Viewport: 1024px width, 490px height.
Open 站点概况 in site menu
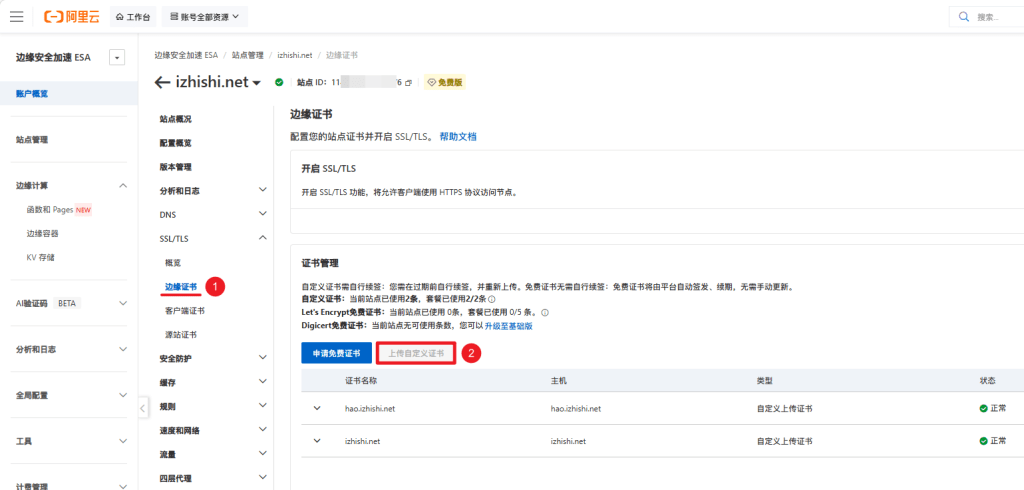point(176,120)
